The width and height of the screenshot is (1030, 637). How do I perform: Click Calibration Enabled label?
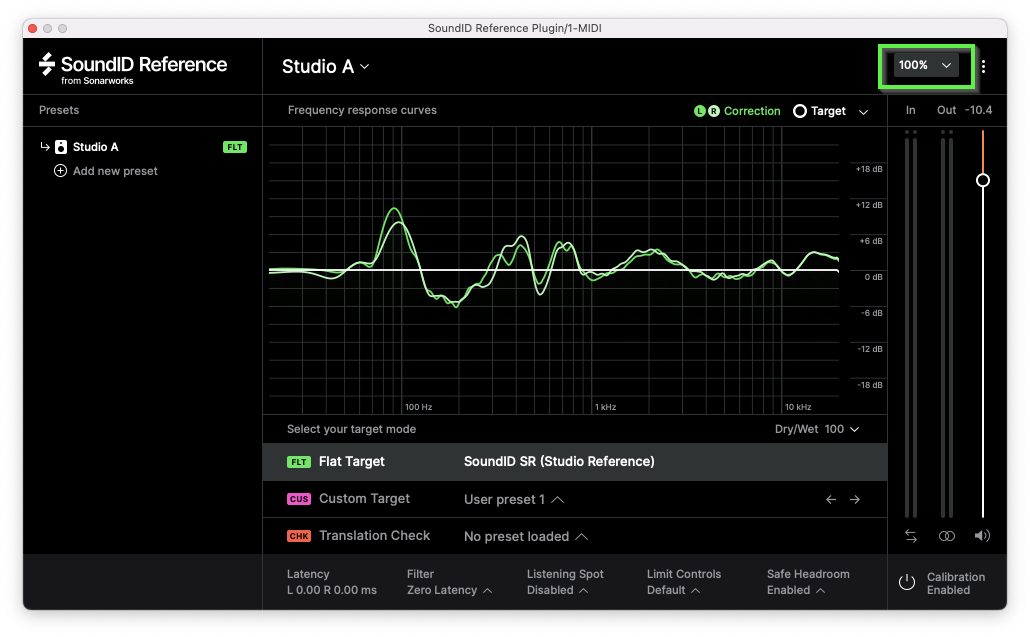tap(956, 583)
